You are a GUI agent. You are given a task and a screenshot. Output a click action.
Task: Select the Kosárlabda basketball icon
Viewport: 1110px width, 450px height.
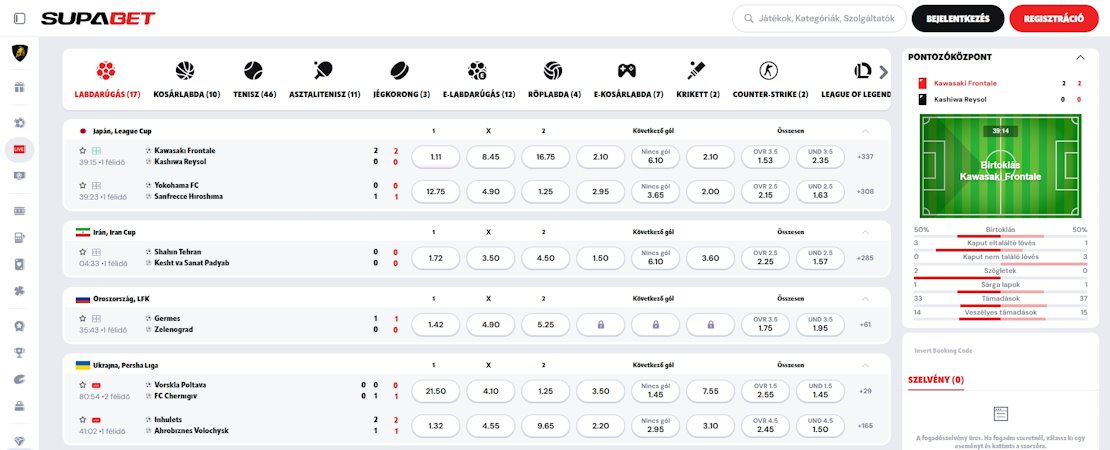coord(185,70)
